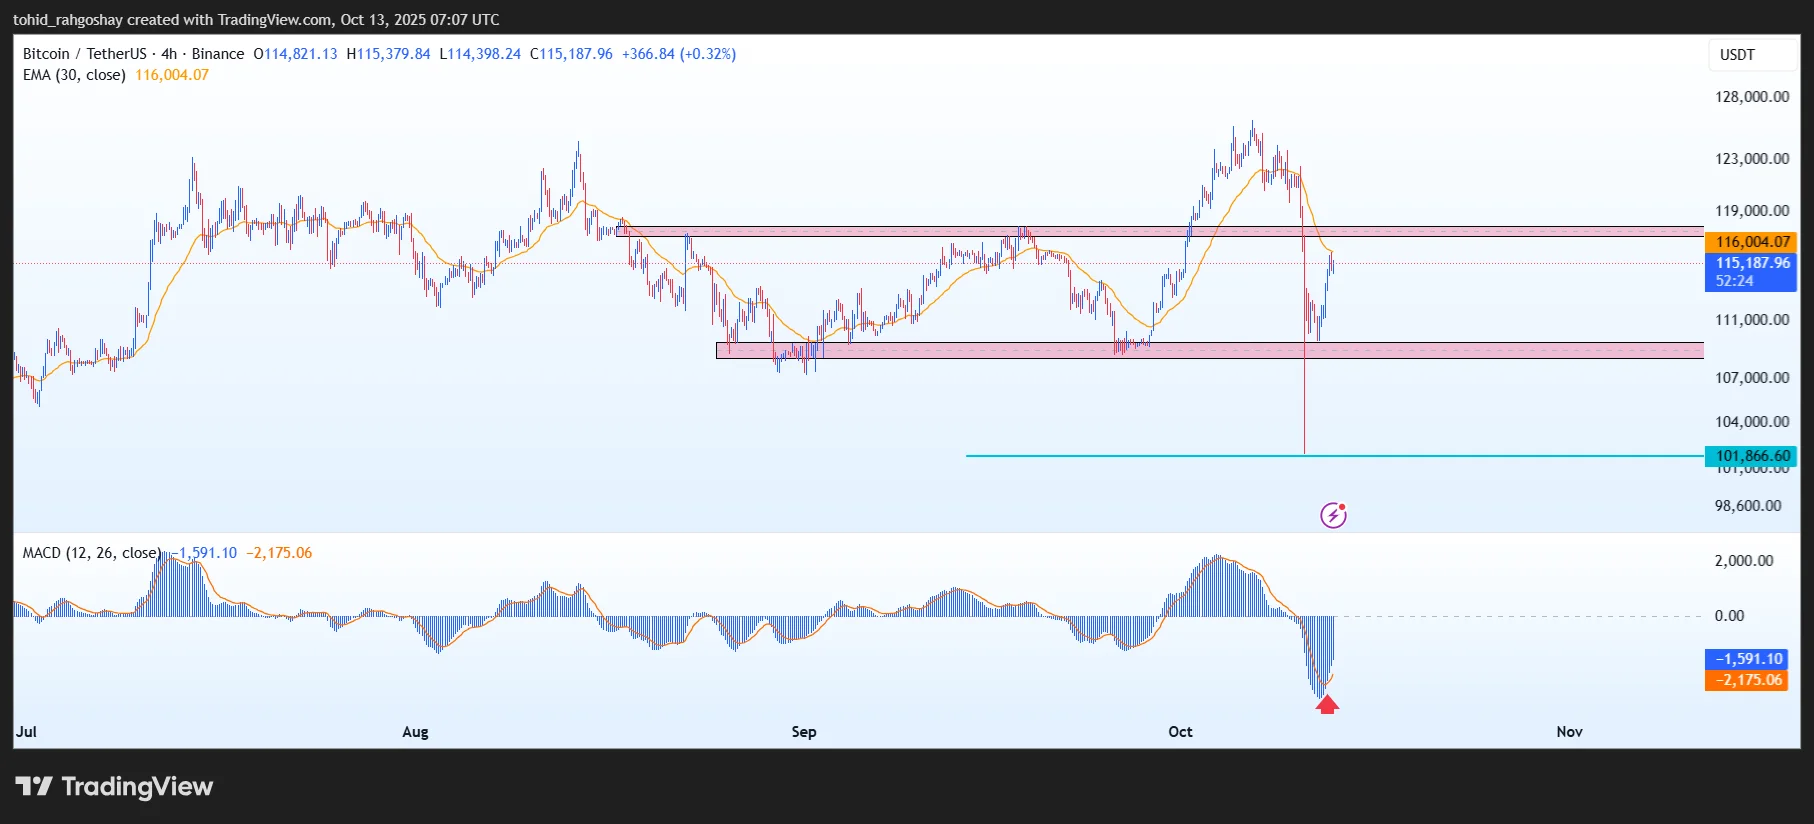1814x824 pixels.
Task: Click the cyan 101,866.60 price label
Action: 1752,456
